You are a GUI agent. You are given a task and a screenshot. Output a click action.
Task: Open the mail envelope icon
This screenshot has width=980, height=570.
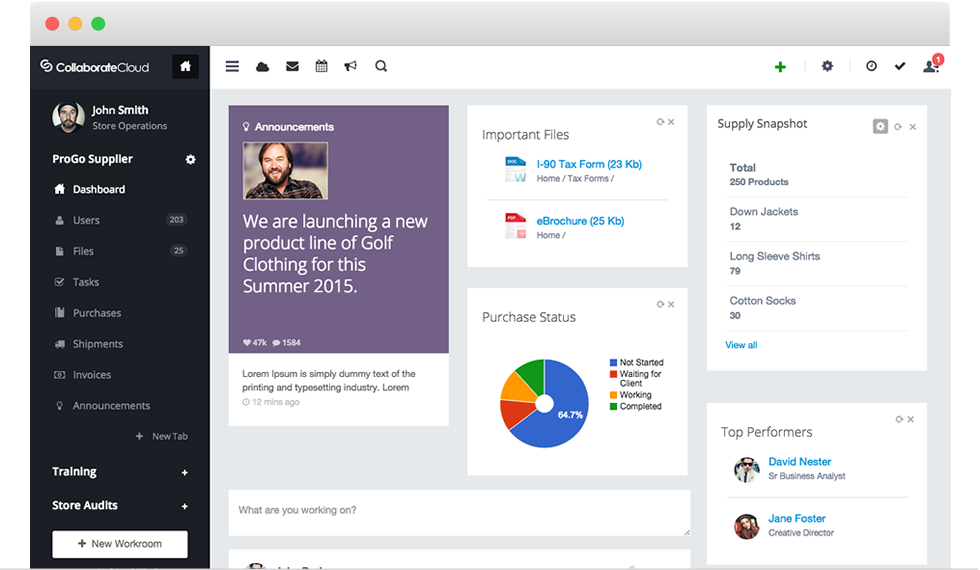pyautogui.click(x=292, y=66)
